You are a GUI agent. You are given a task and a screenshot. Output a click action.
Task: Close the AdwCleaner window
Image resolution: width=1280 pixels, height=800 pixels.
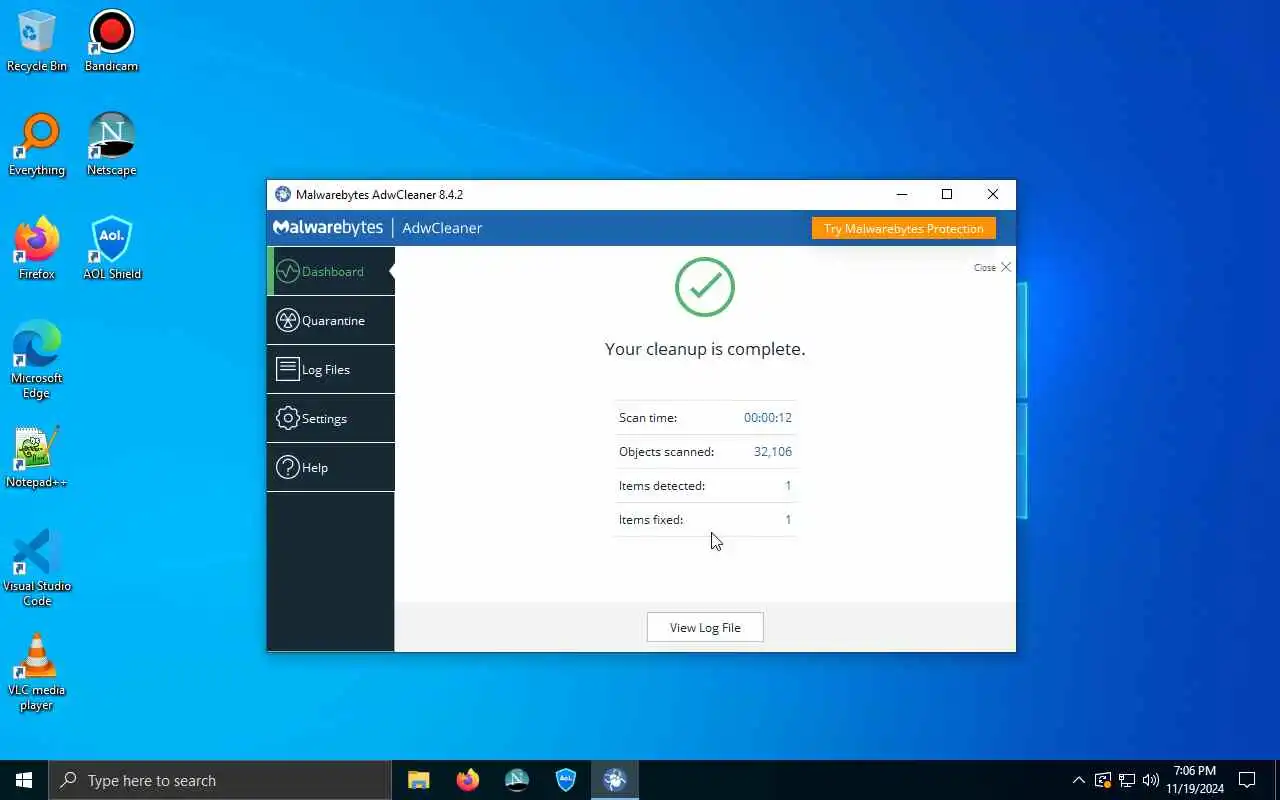[x=993, y=194]
